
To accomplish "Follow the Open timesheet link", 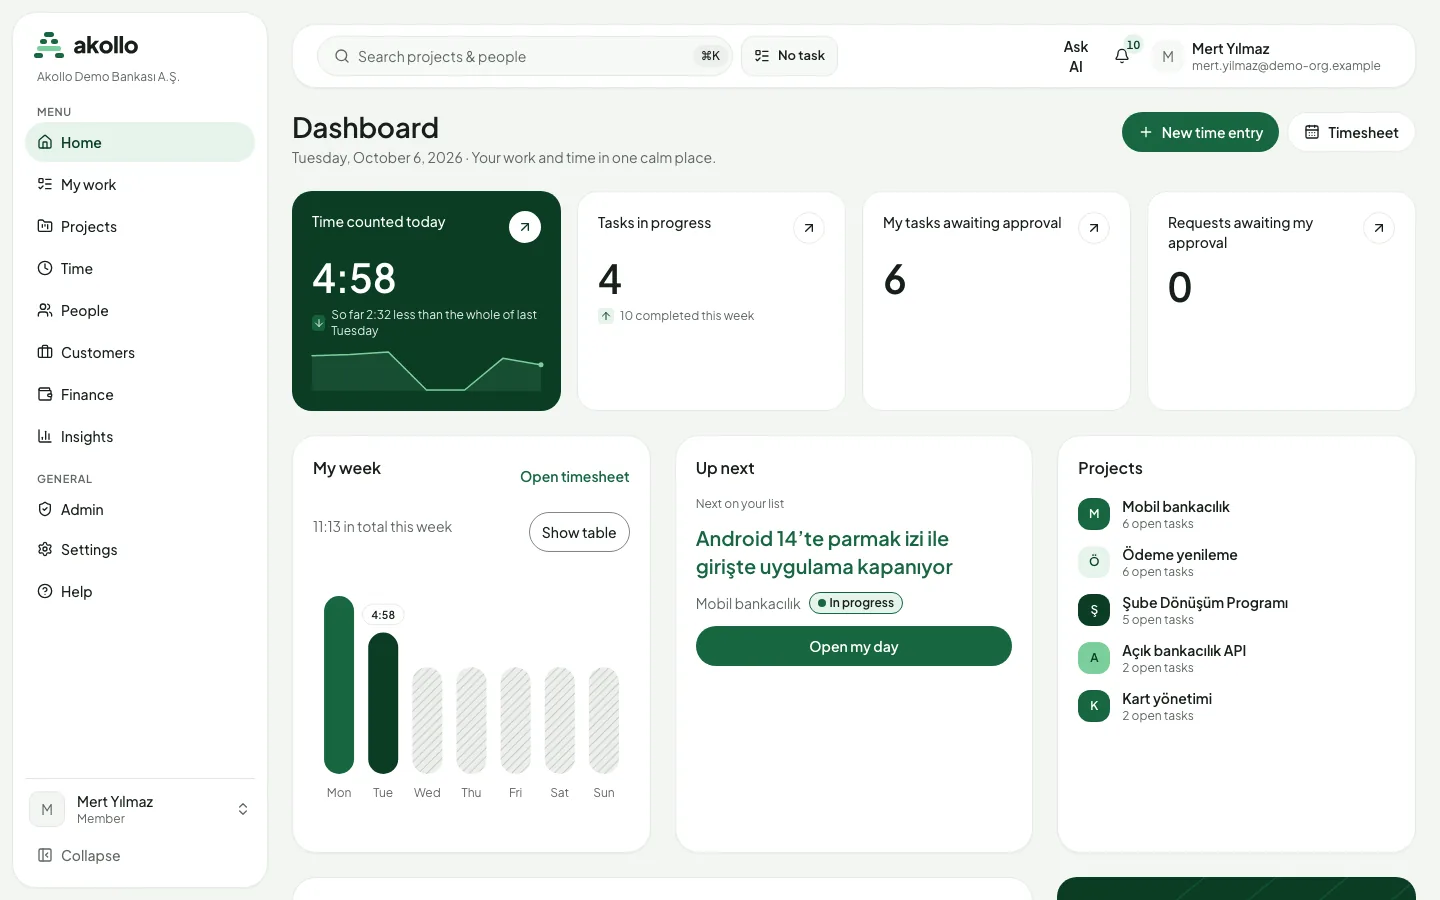I will tap(574, 477).
